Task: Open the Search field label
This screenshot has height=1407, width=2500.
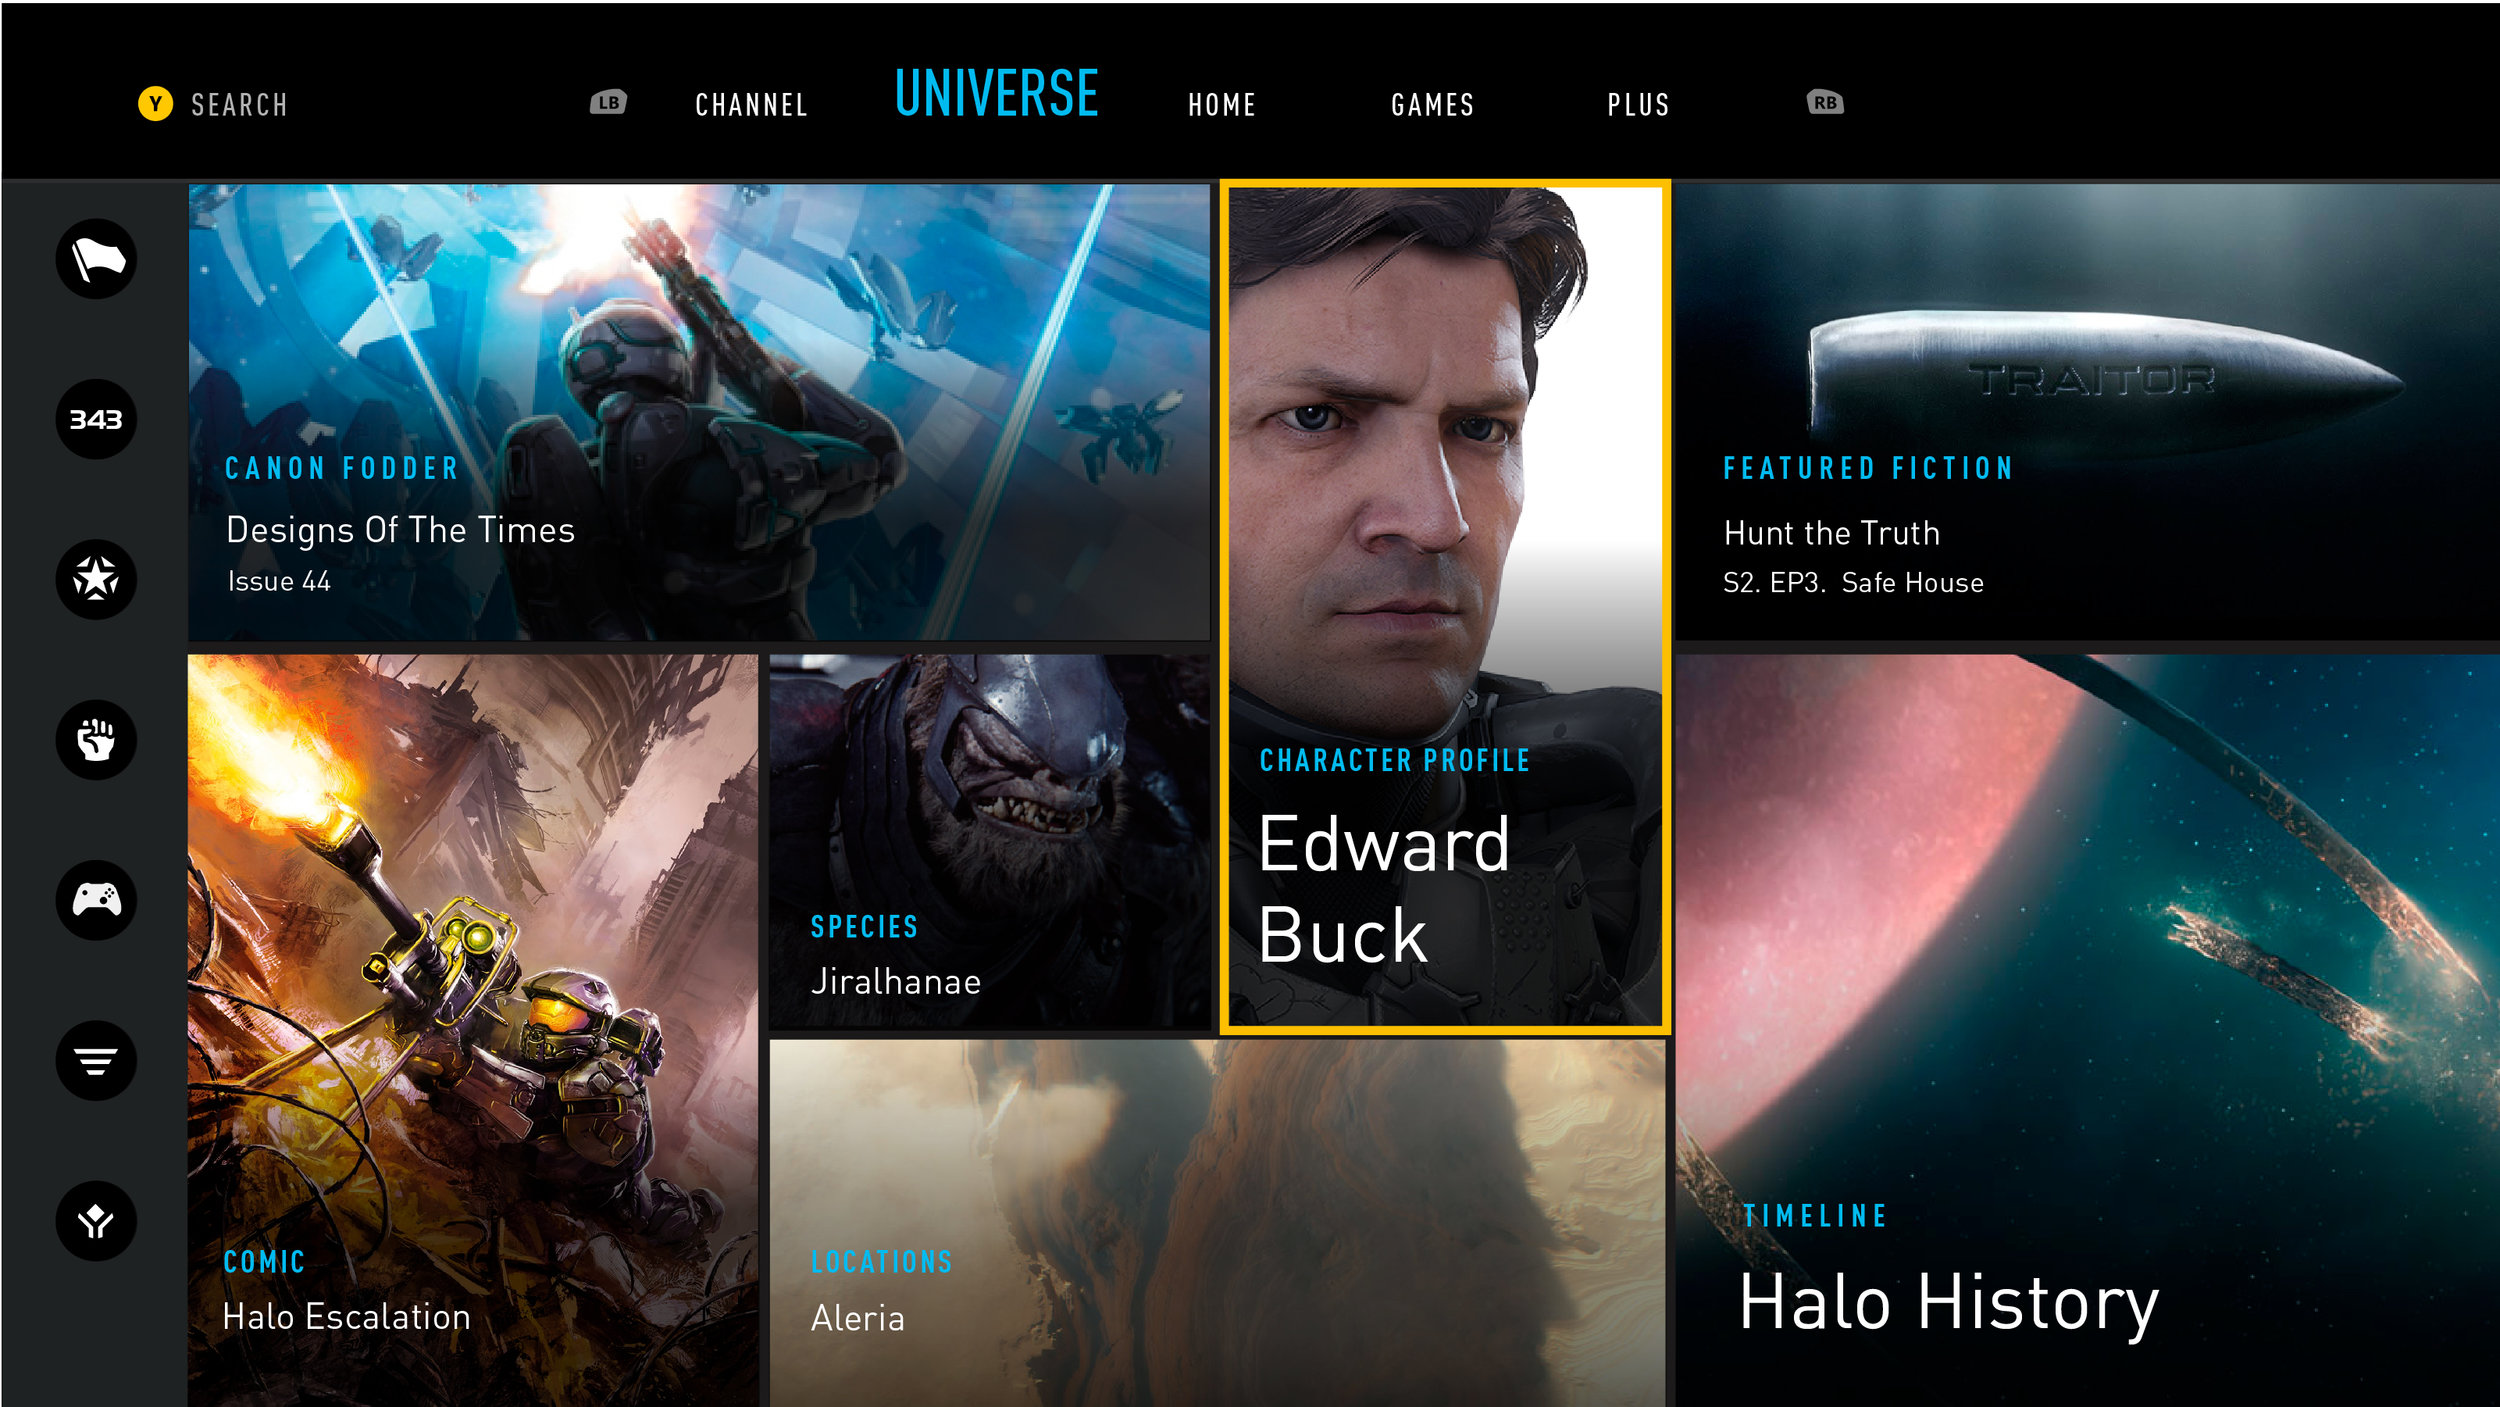Action: (x=239, y=105)
